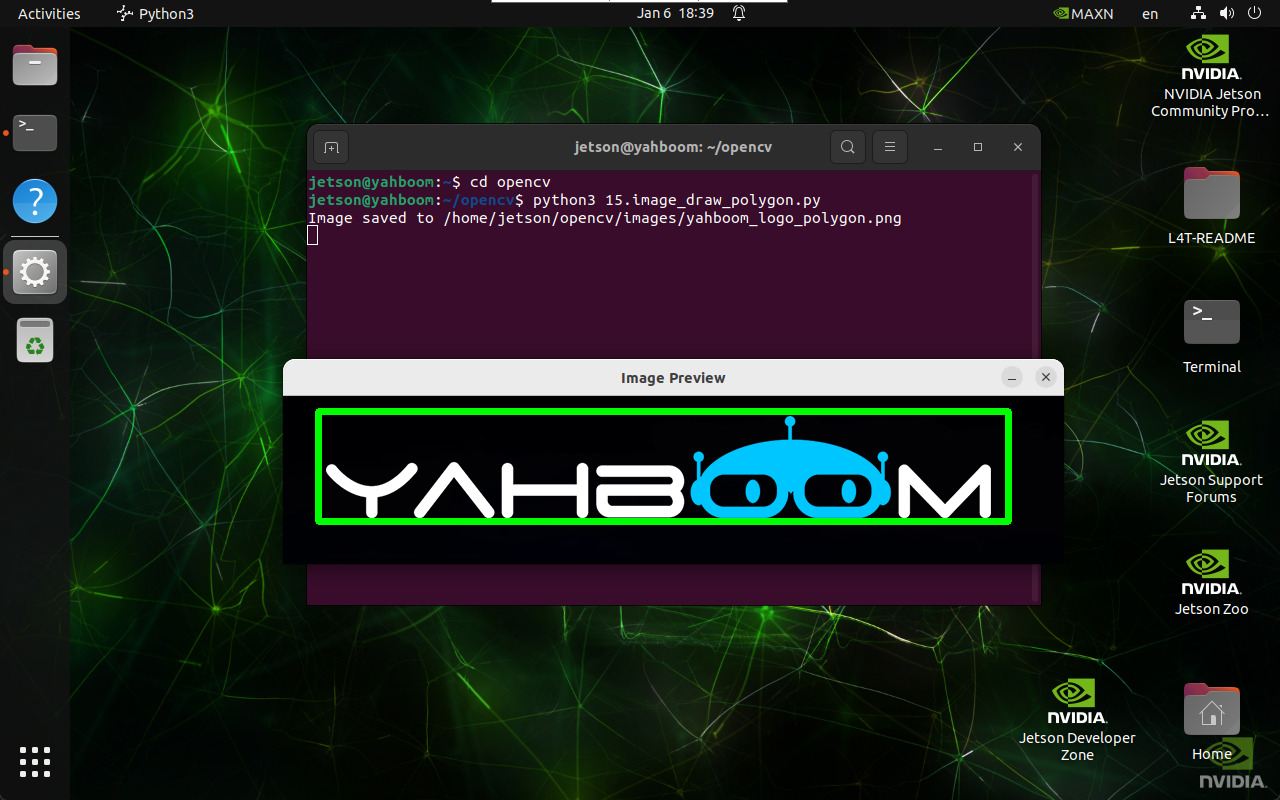Minimize the Image Preview window
This screenshot has width=1280, height=800.
point(1012,377)
